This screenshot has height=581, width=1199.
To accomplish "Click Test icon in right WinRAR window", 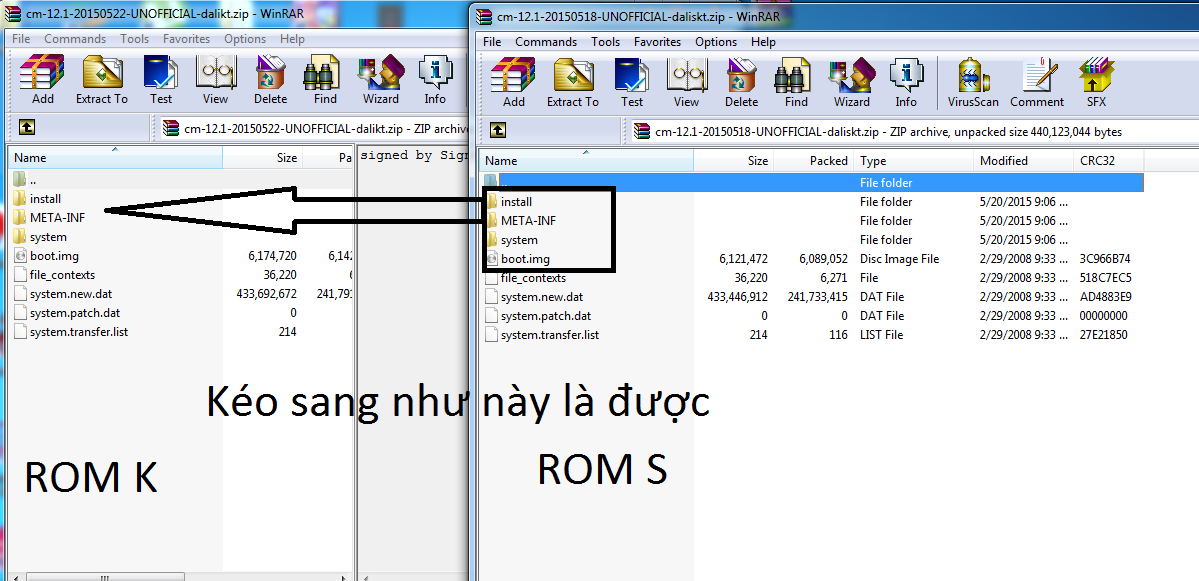I will (632, 83).
